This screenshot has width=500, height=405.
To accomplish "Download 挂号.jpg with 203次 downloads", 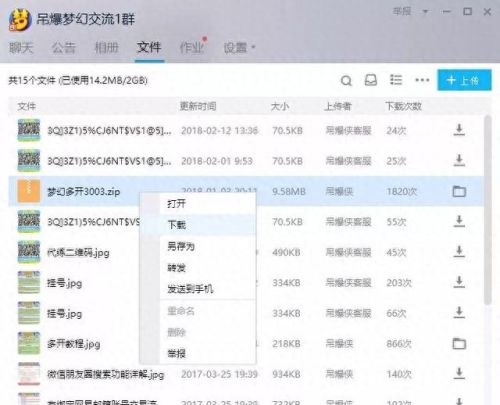I will pyautogui.click(x=459, y=282).
